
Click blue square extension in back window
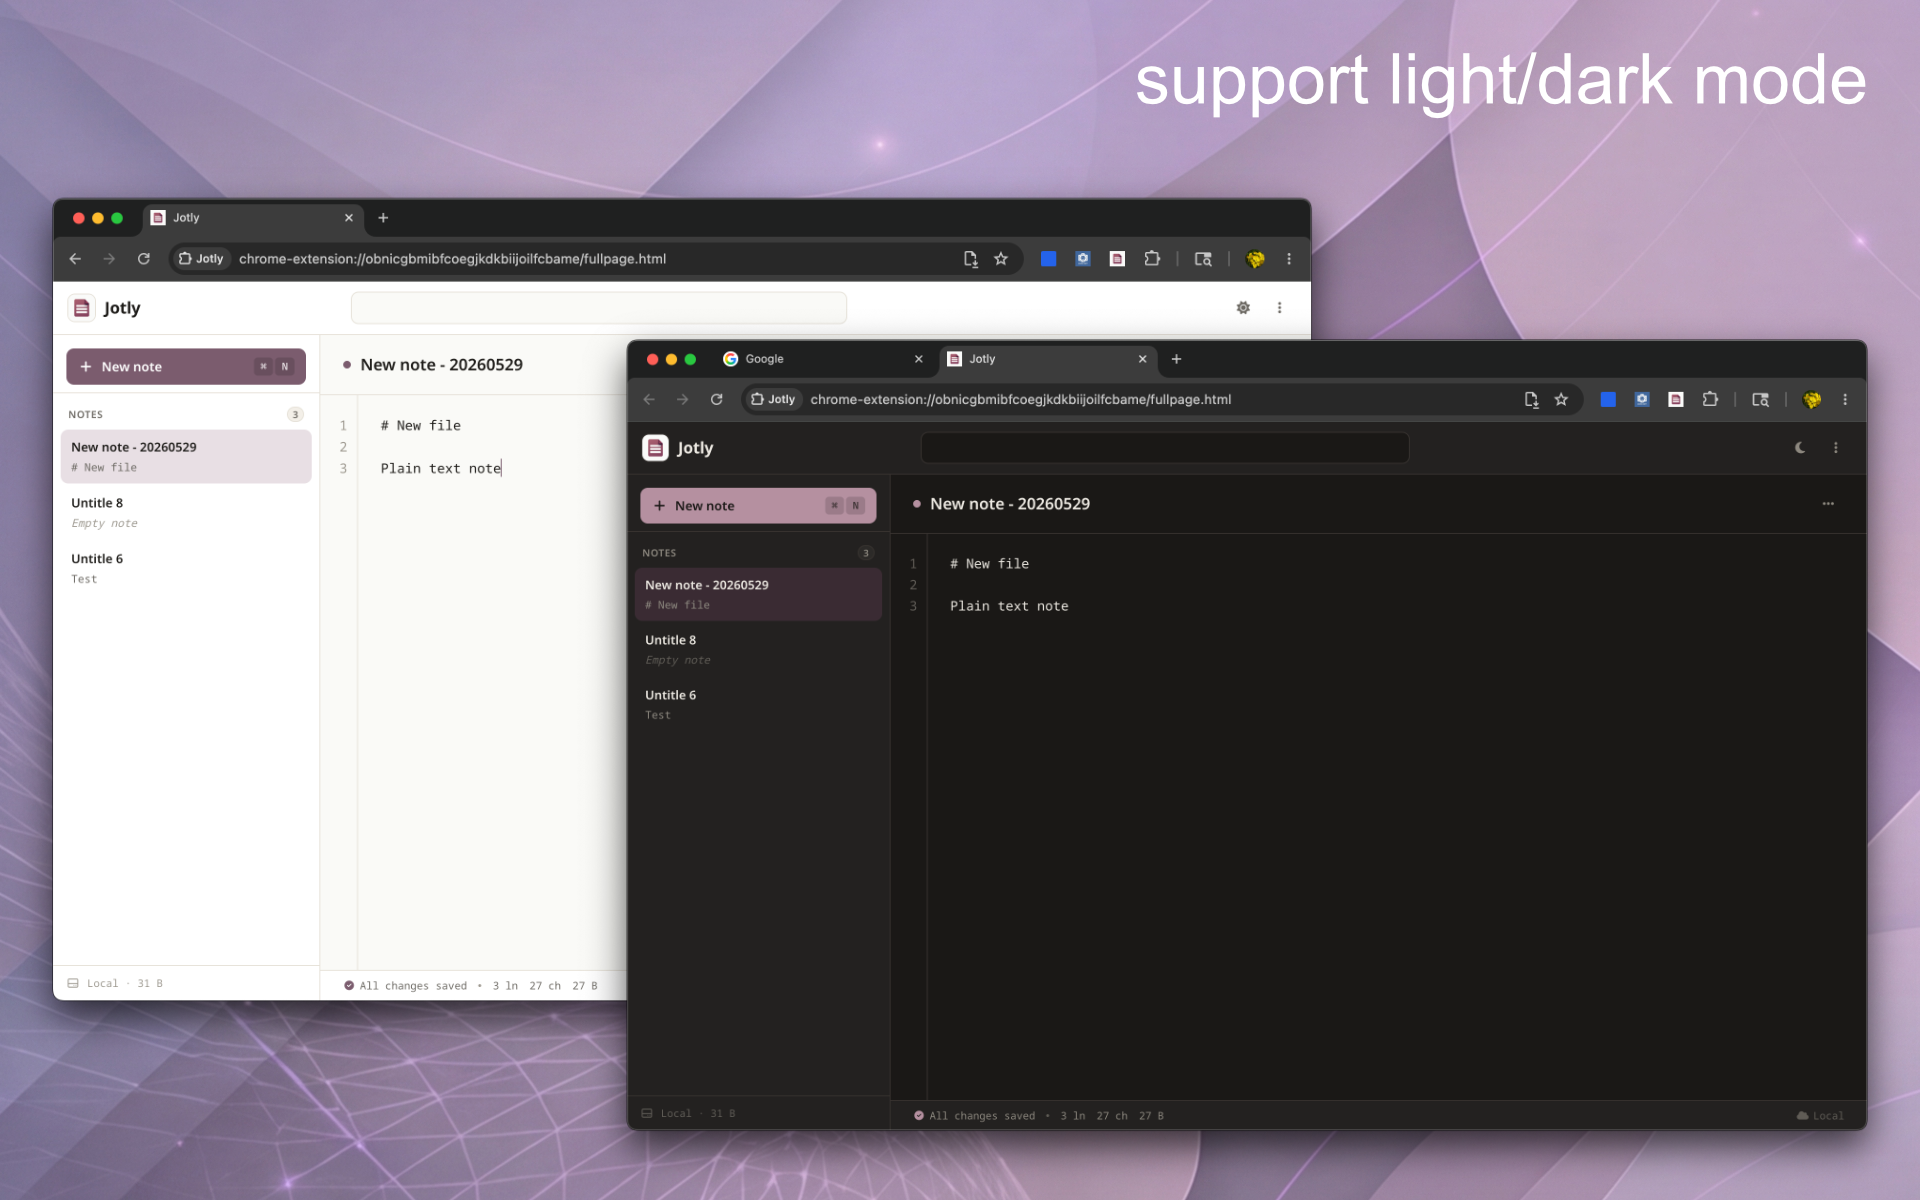click(1048, 259)
